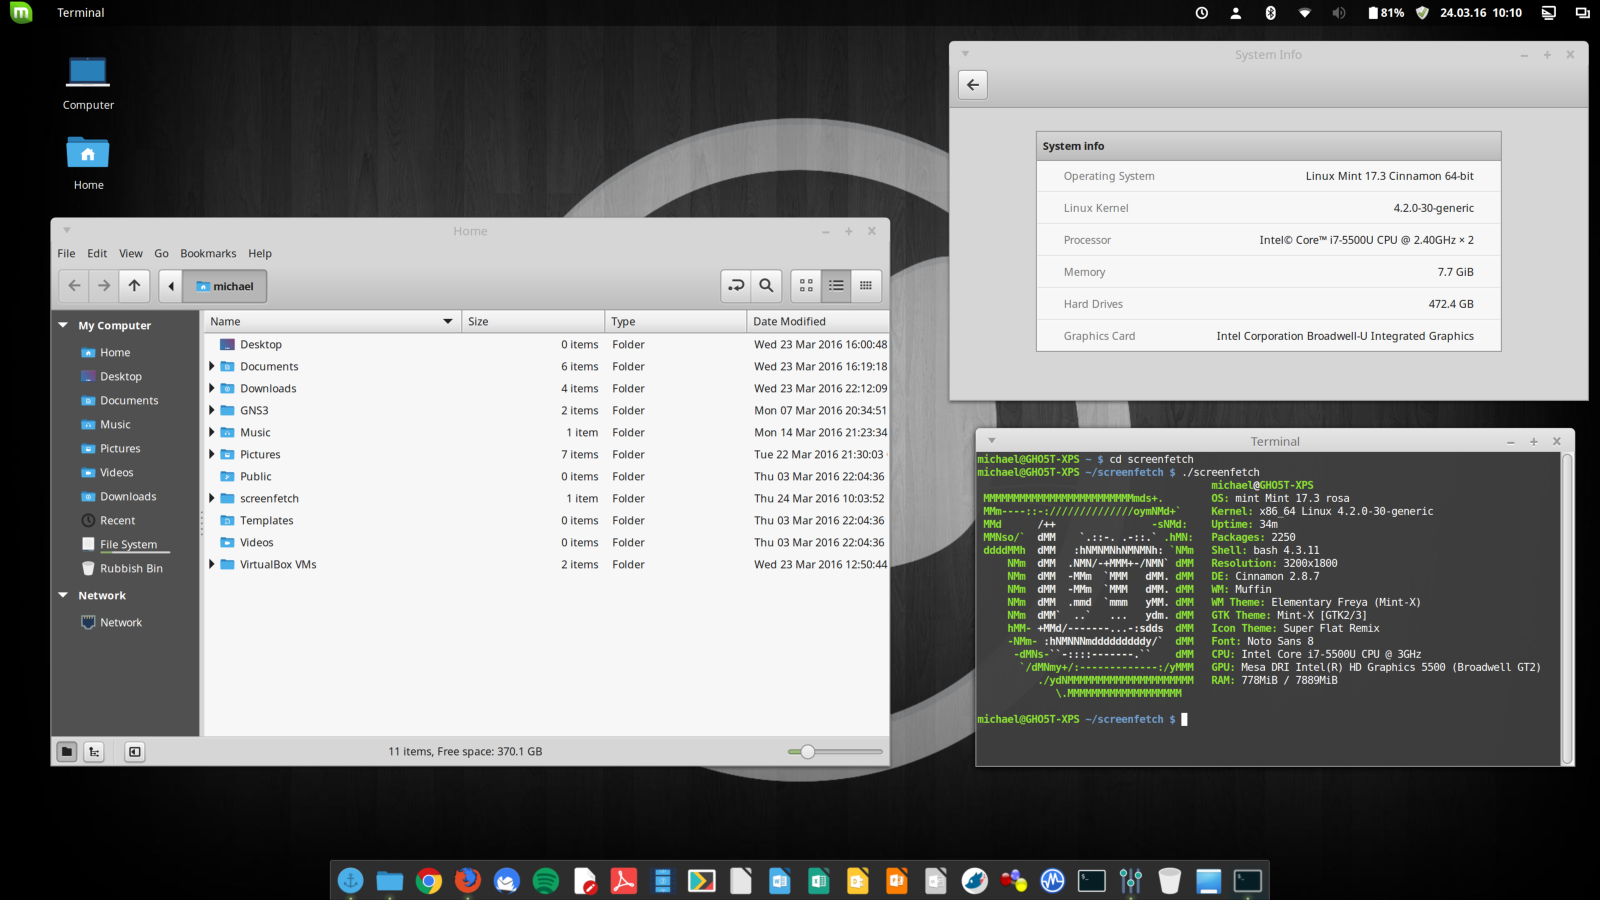Sort files by the Type column
This screenshot has width=1600, height=900.
676,321
